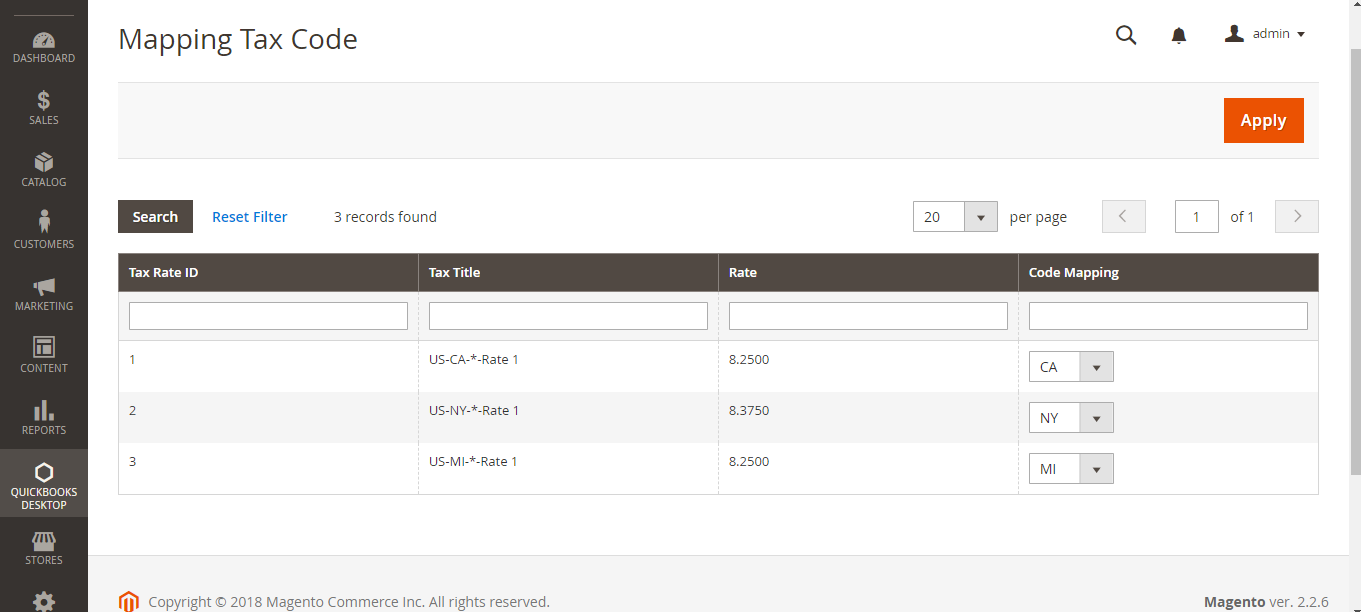Click the orange Apply button

coord(1263,120)
